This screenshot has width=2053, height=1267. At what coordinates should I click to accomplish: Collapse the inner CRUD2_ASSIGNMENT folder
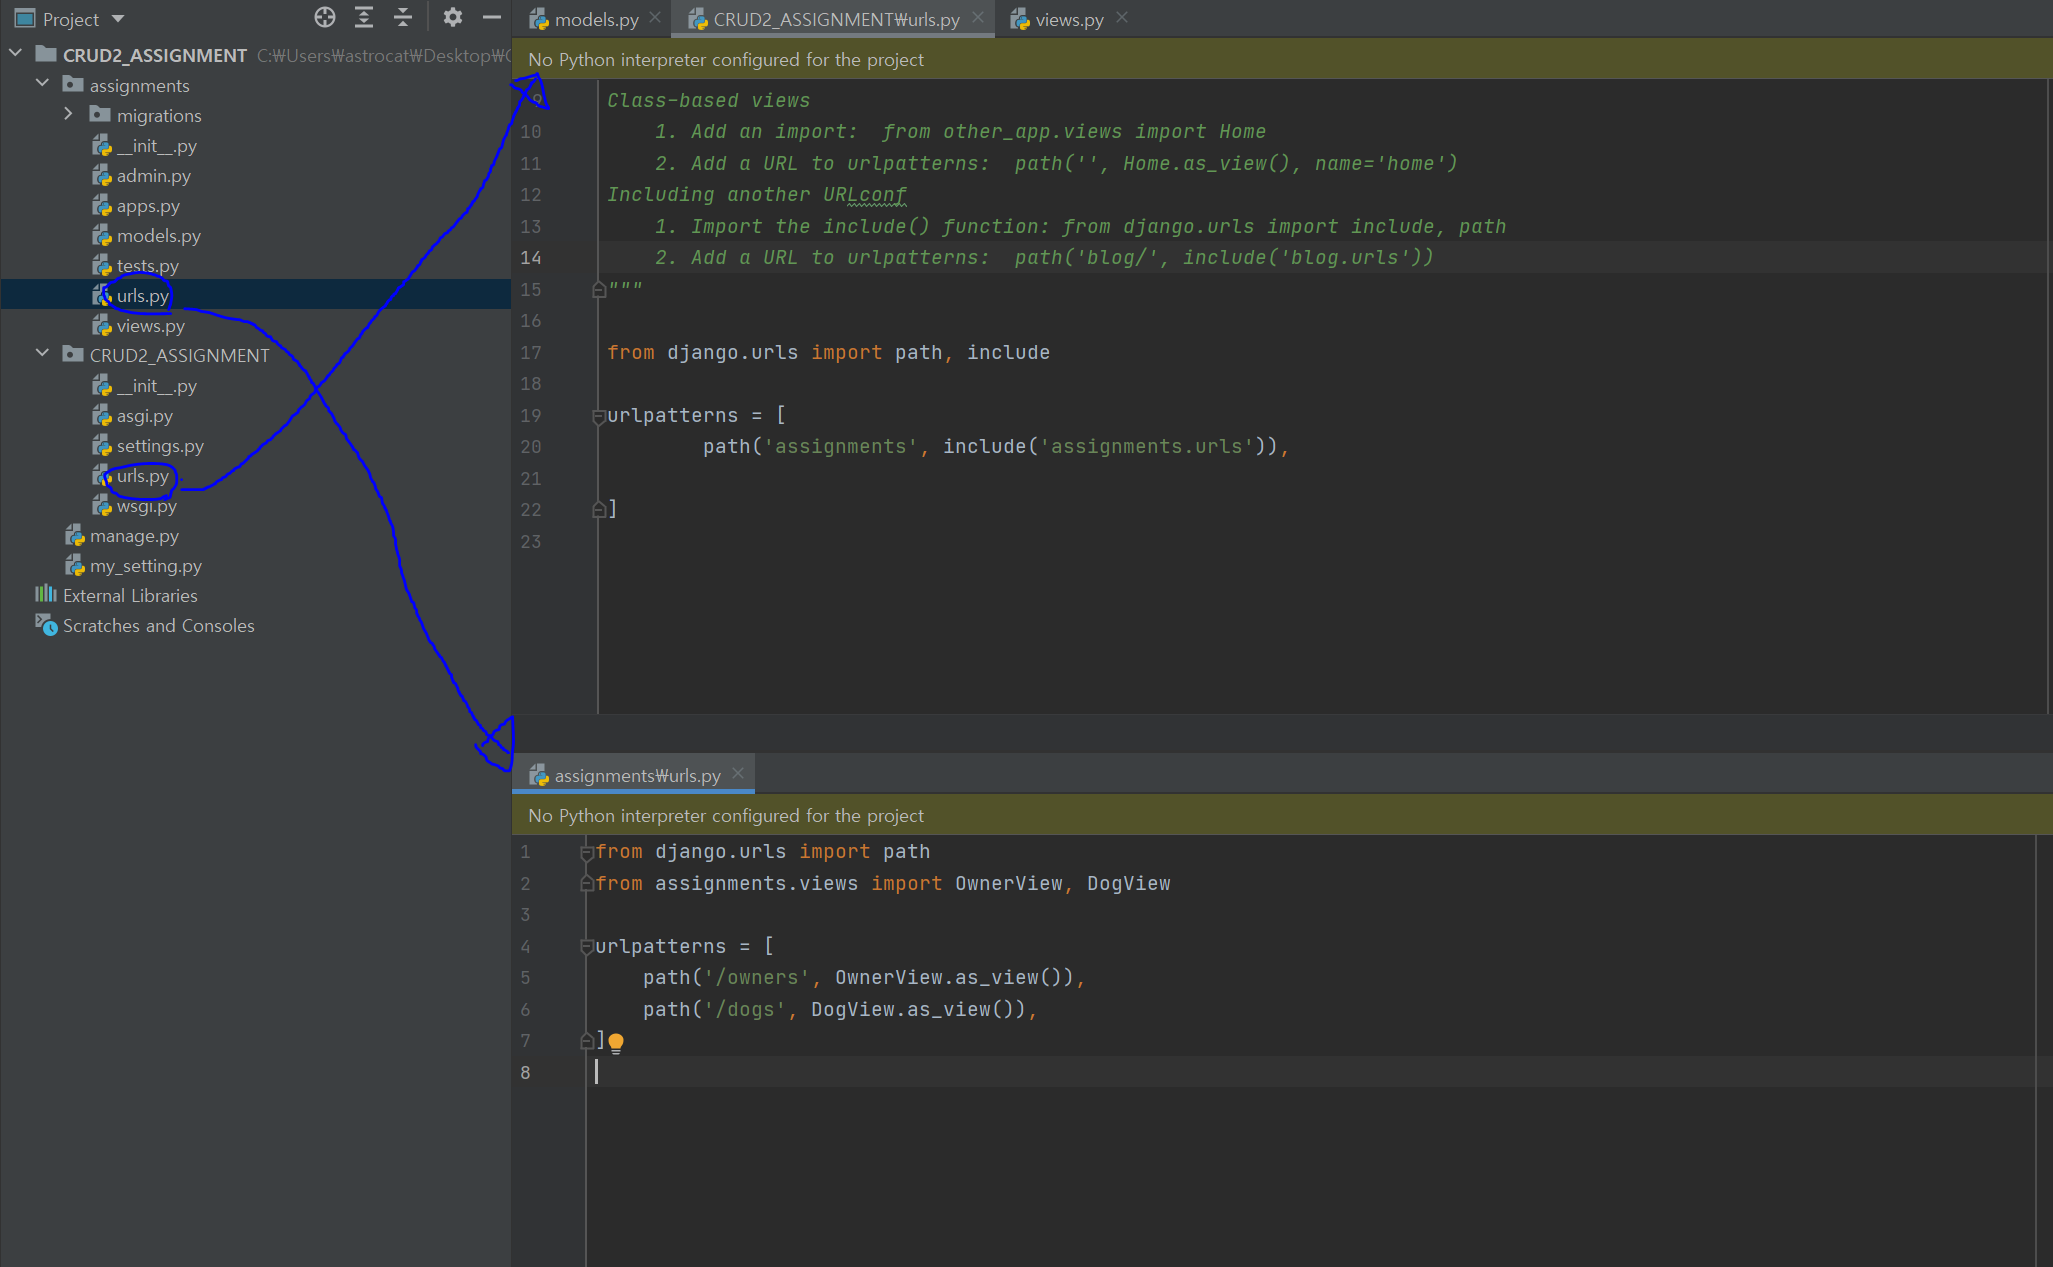(42, 354)
